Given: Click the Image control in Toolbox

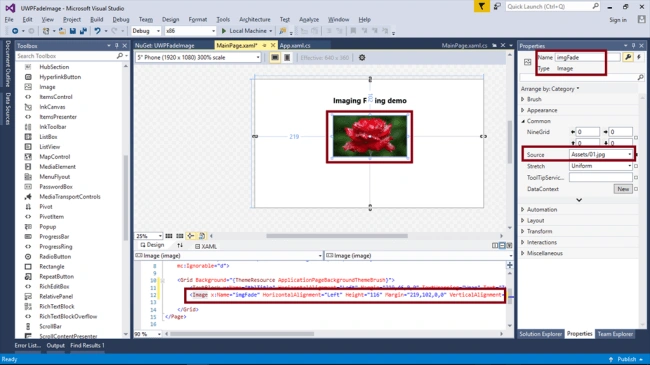Looking at the screenshot, I should tap(47, 87).
